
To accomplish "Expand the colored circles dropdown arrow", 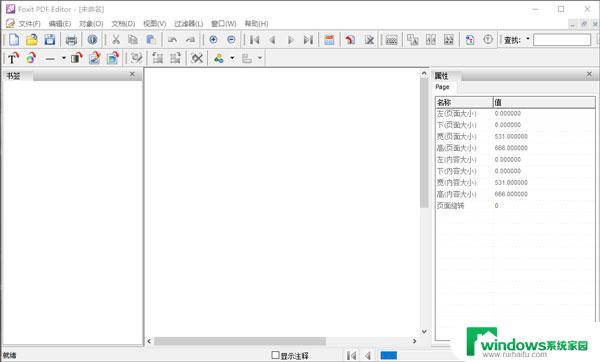I will 232,58.
